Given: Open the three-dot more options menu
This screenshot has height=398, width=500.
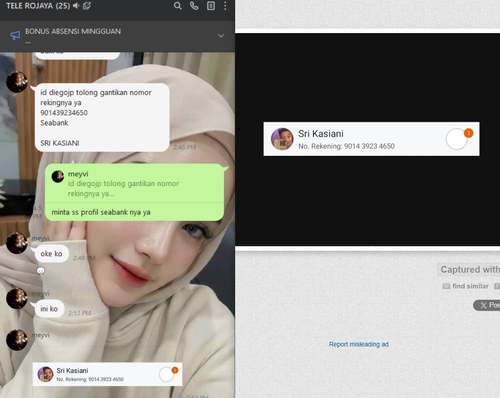Looking at the screenshot, I should click(225, 6).
